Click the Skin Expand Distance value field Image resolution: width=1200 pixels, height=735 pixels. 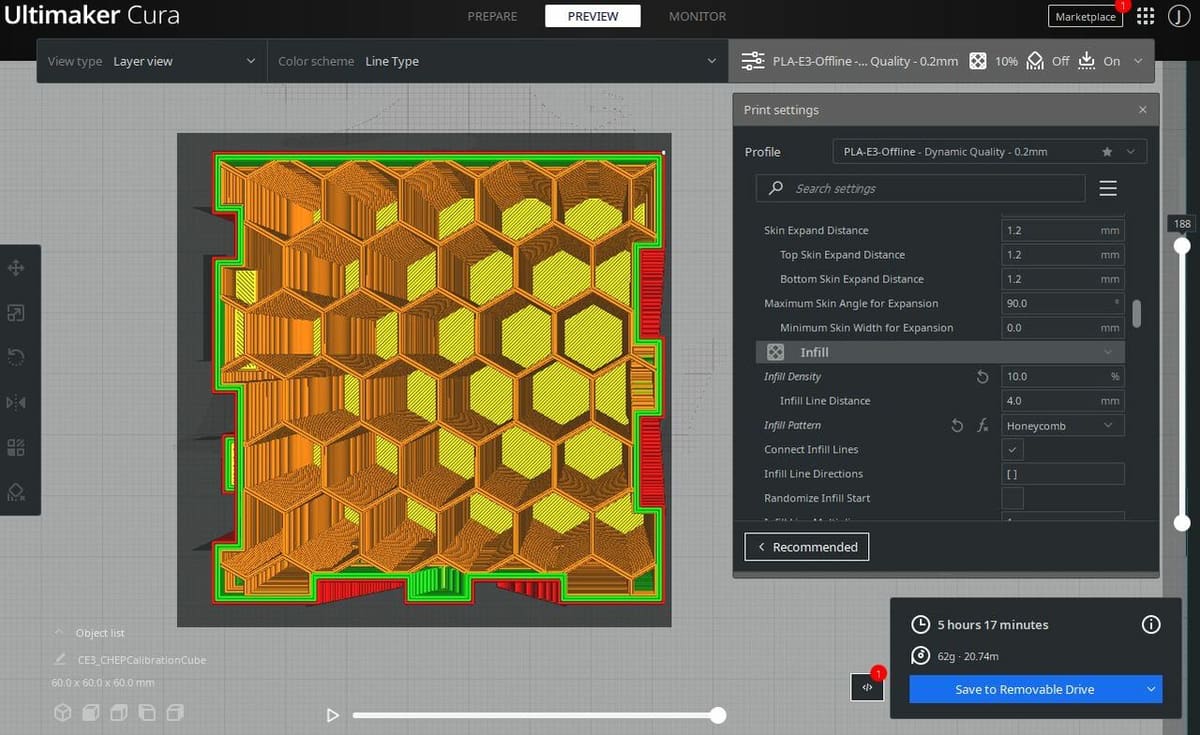1063,230
